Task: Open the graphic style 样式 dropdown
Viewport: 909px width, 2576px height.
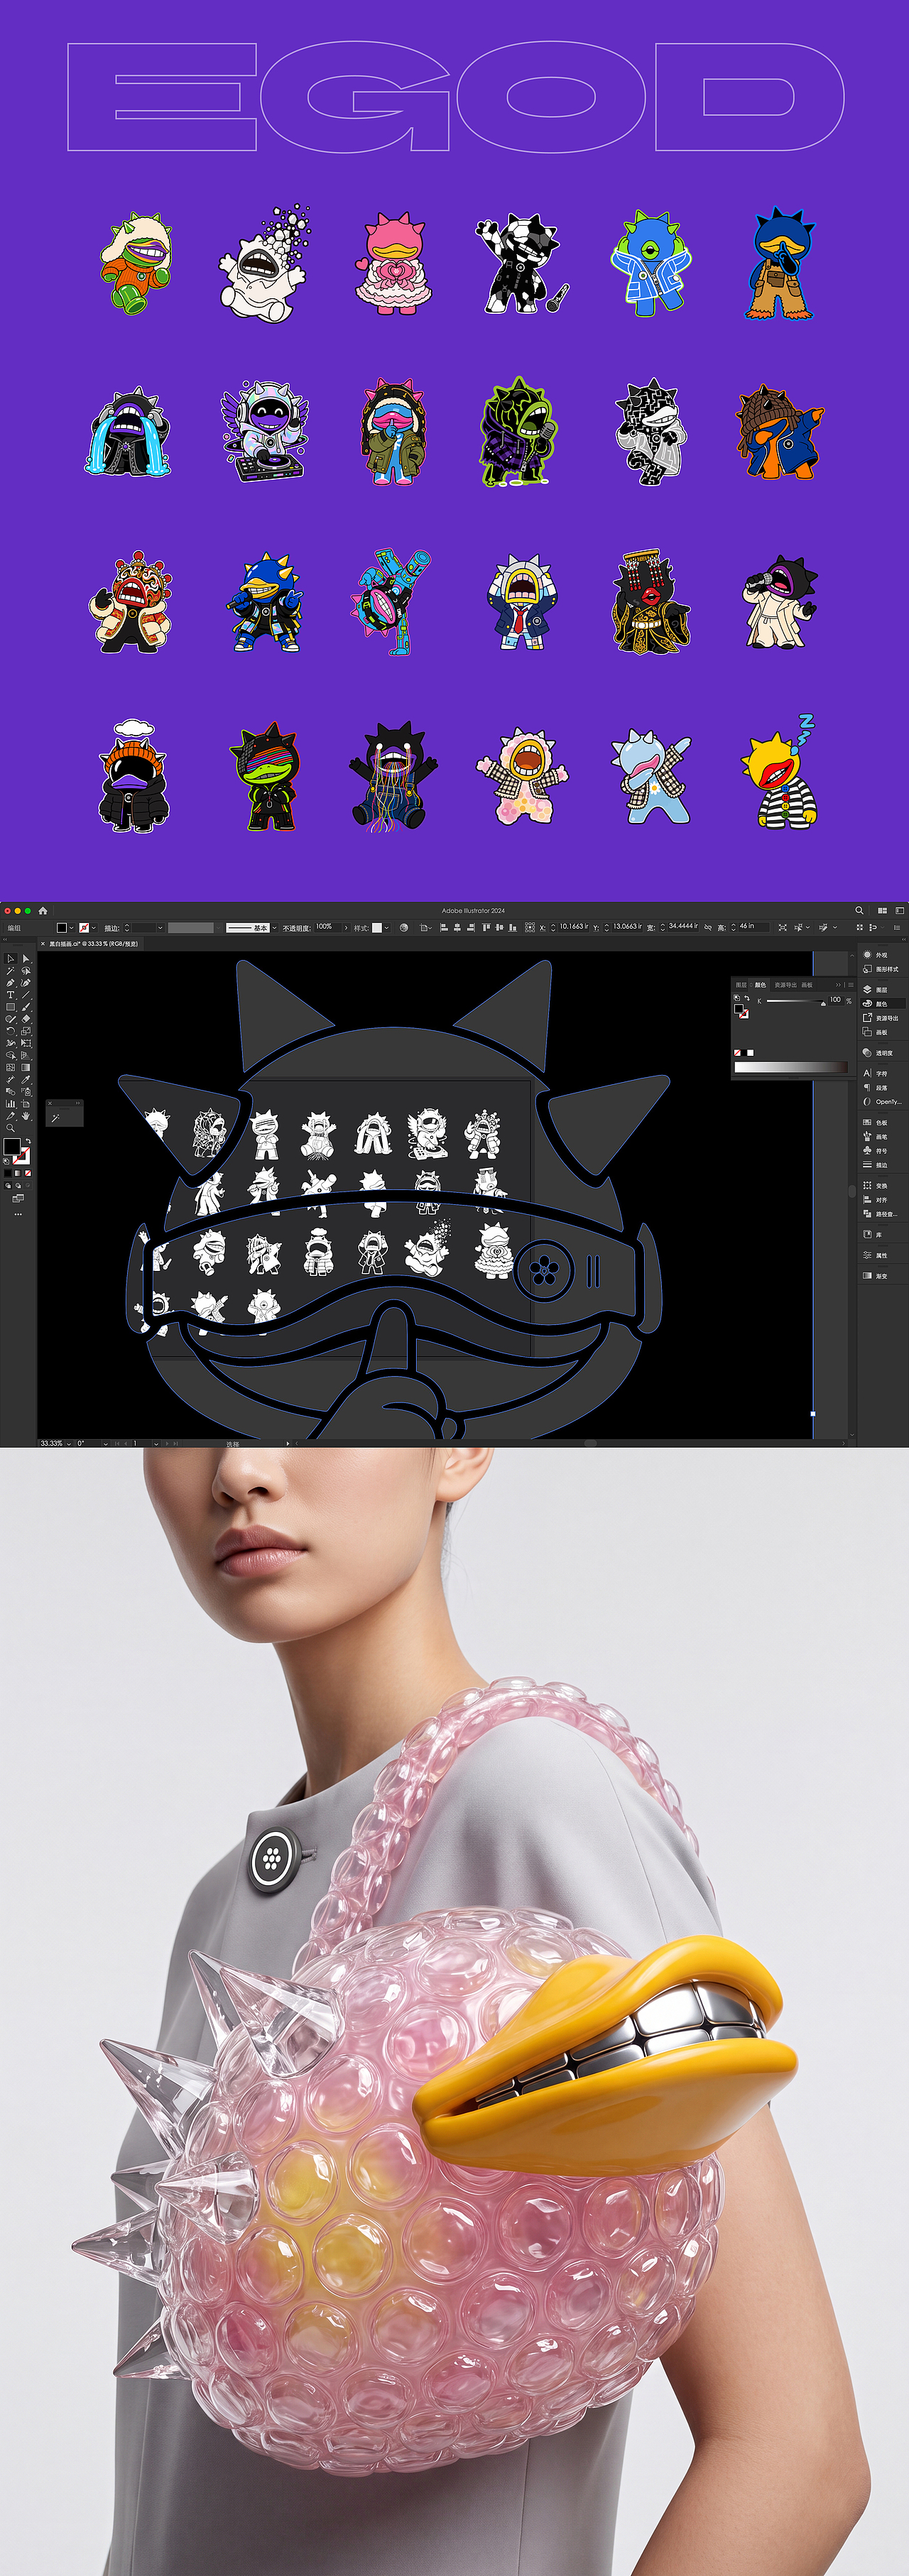Action: click(x=387, y=928)
